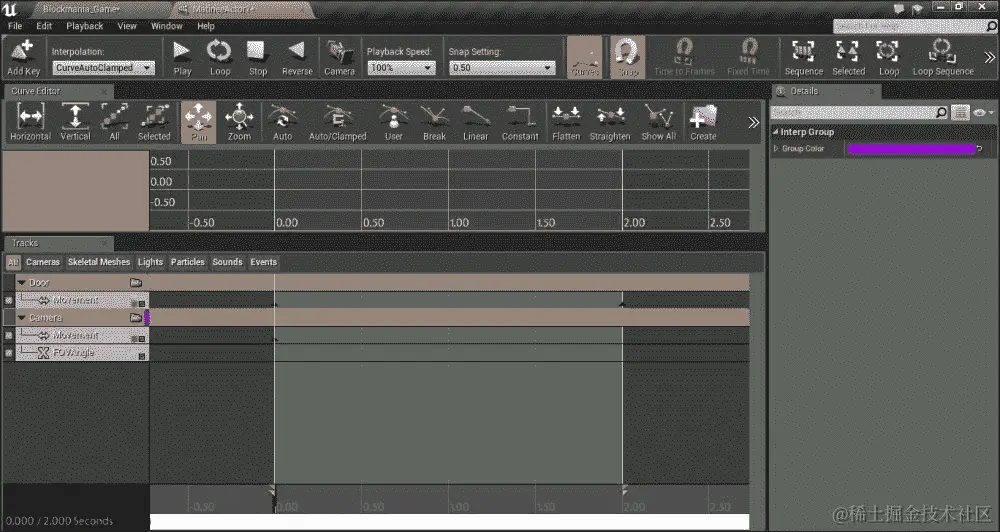
Task: Collapse the Door group
Action: pyautogui.click(x=21, y=283)
